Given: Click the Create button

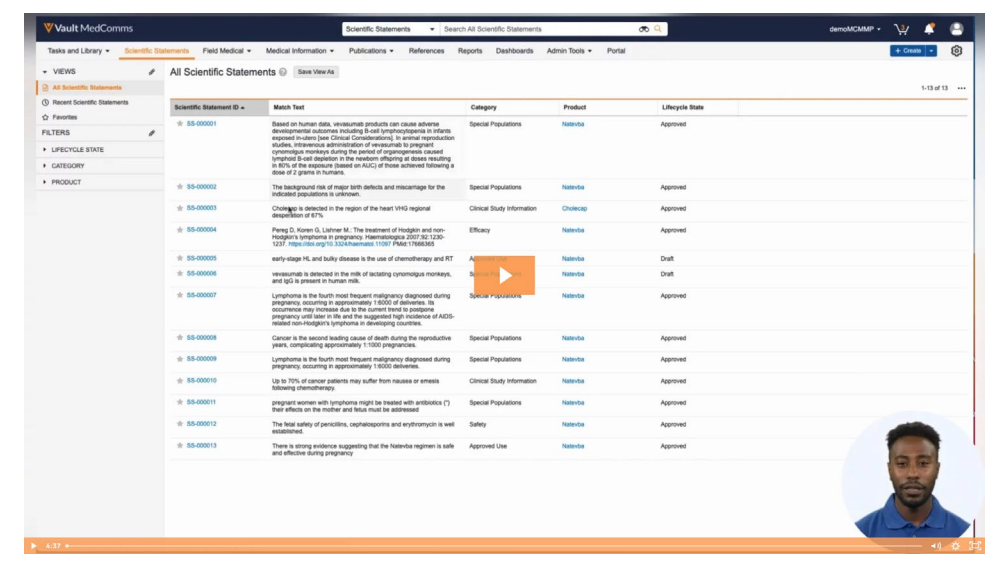Looking at the screenshot, I should click(908, 51).
